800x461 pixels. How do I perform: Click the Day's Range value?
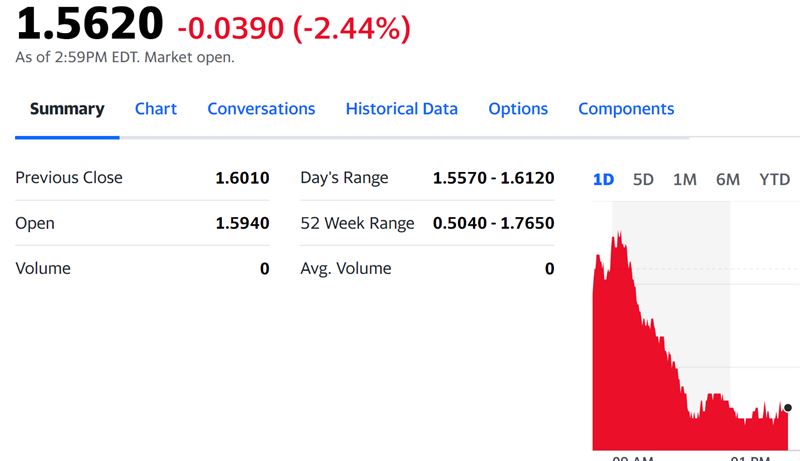point(493,178)
